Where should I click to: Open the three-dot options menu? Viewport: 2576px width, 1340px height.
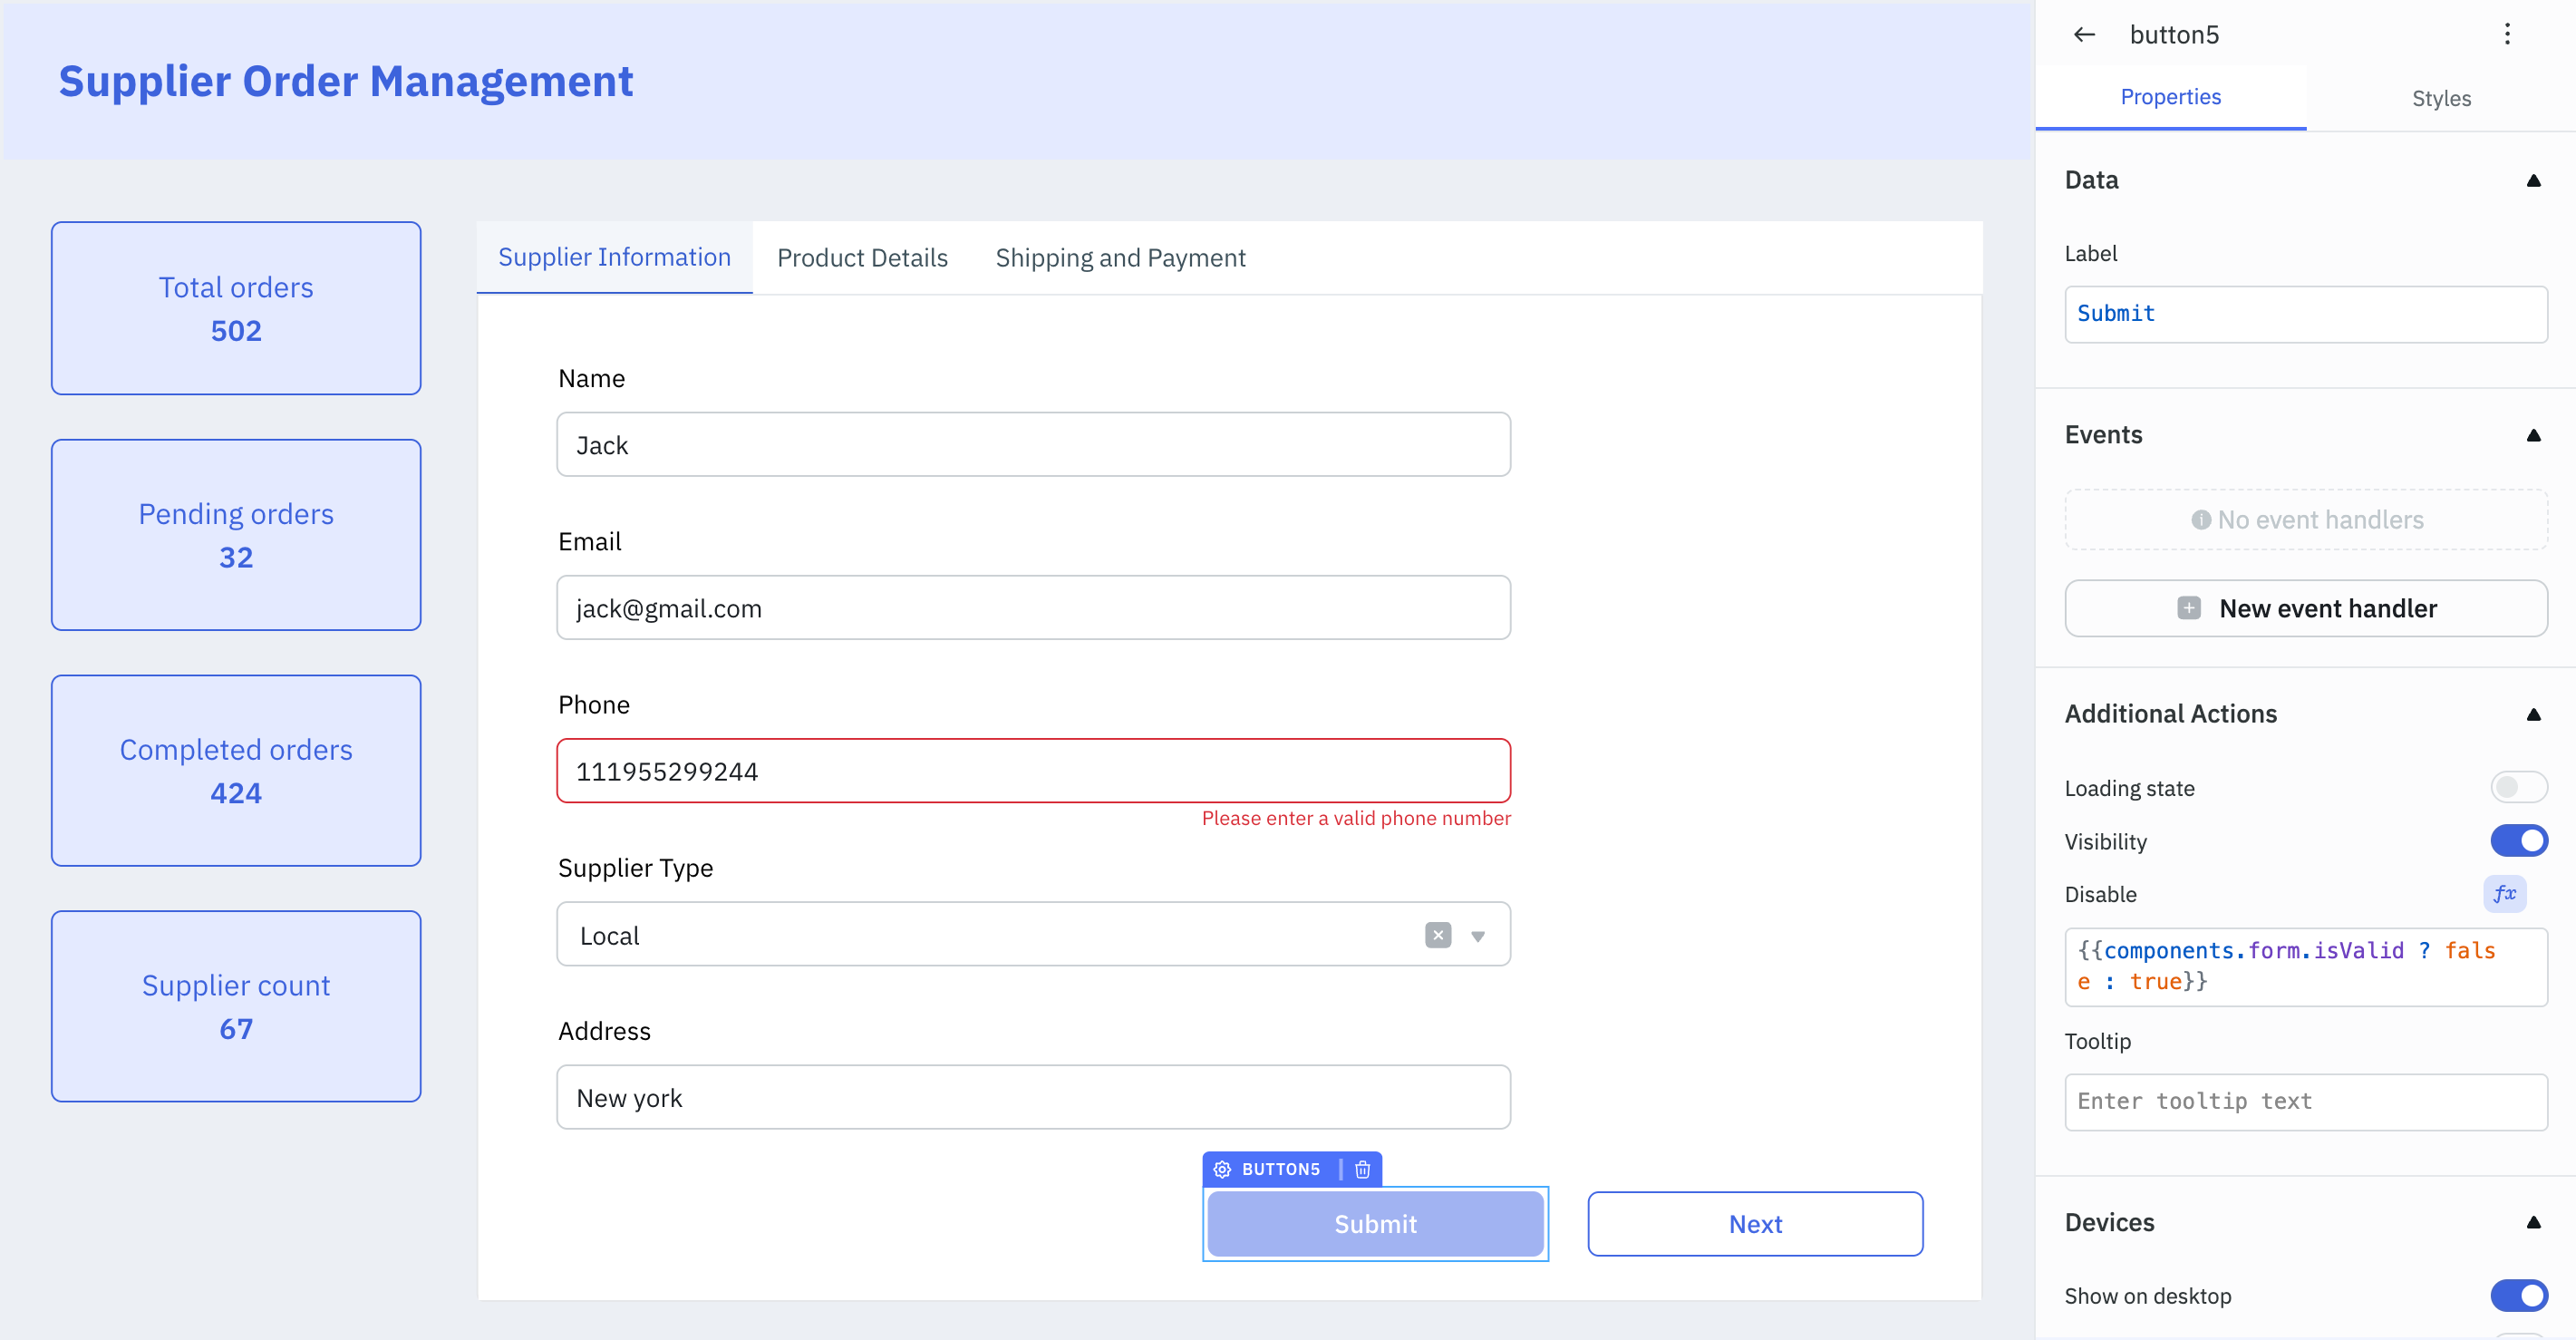2506,35
